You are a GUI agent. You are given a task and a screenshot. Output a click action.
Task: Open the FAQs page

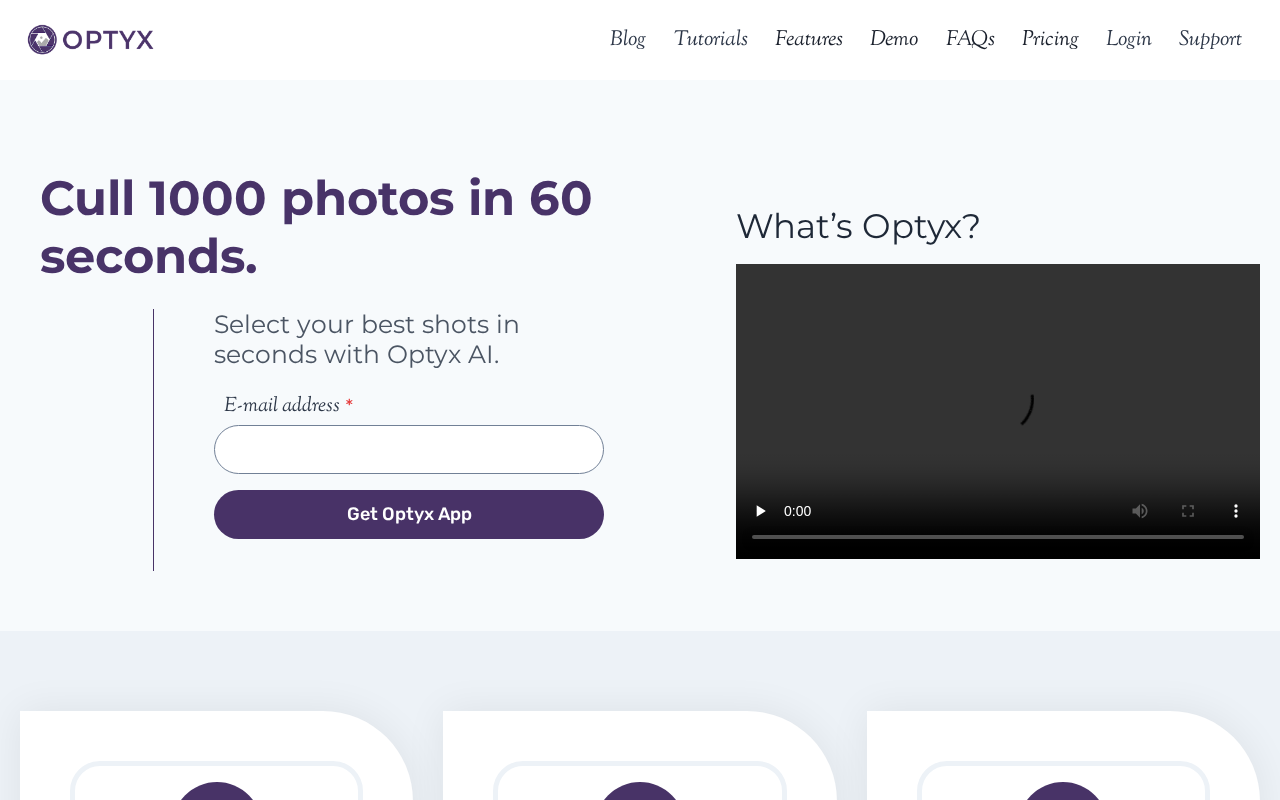pos(969,39)
